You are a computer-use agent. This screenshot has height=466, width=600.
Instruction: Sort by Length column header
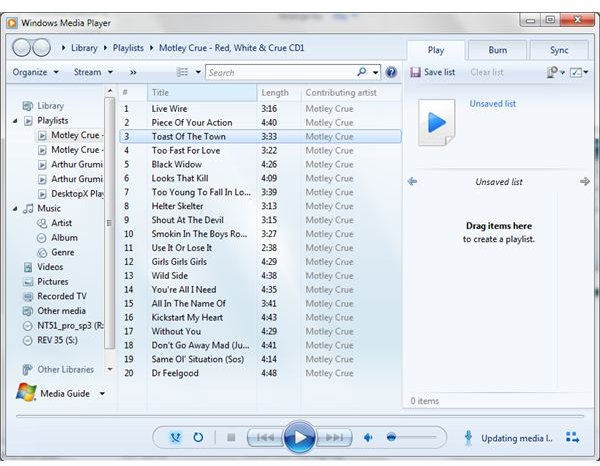click(x=279, y=93)
